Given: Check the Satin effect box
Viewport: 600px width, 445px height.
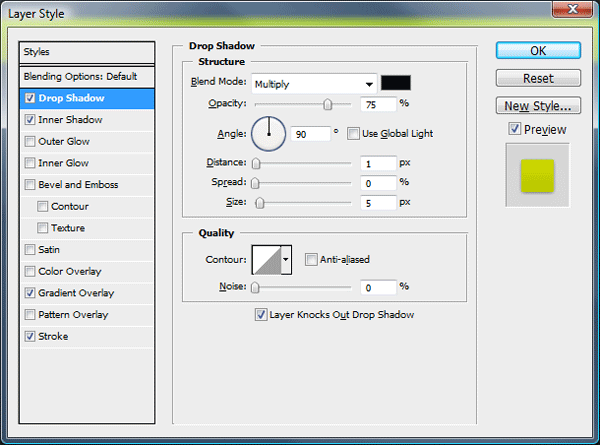Looking at the screenshot, I should coord(30,250).
